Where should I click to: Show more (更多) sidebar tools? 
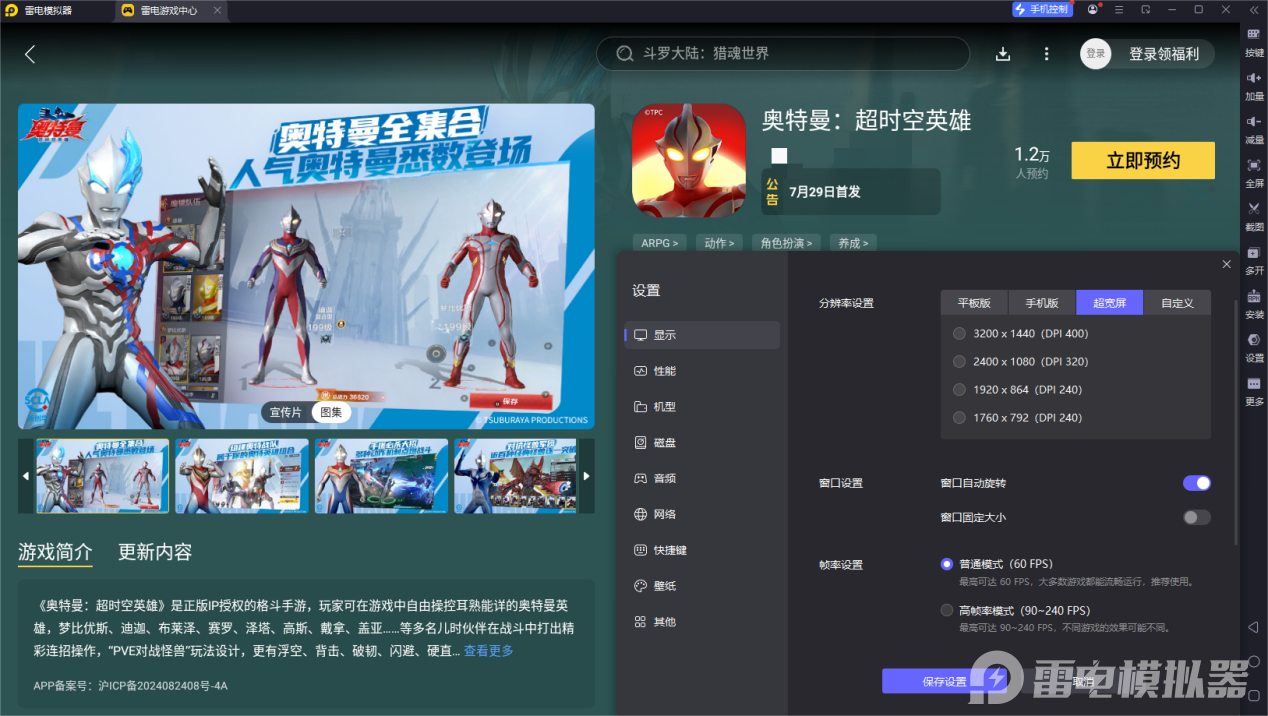pyautogui.click(x=1254, y=390)
